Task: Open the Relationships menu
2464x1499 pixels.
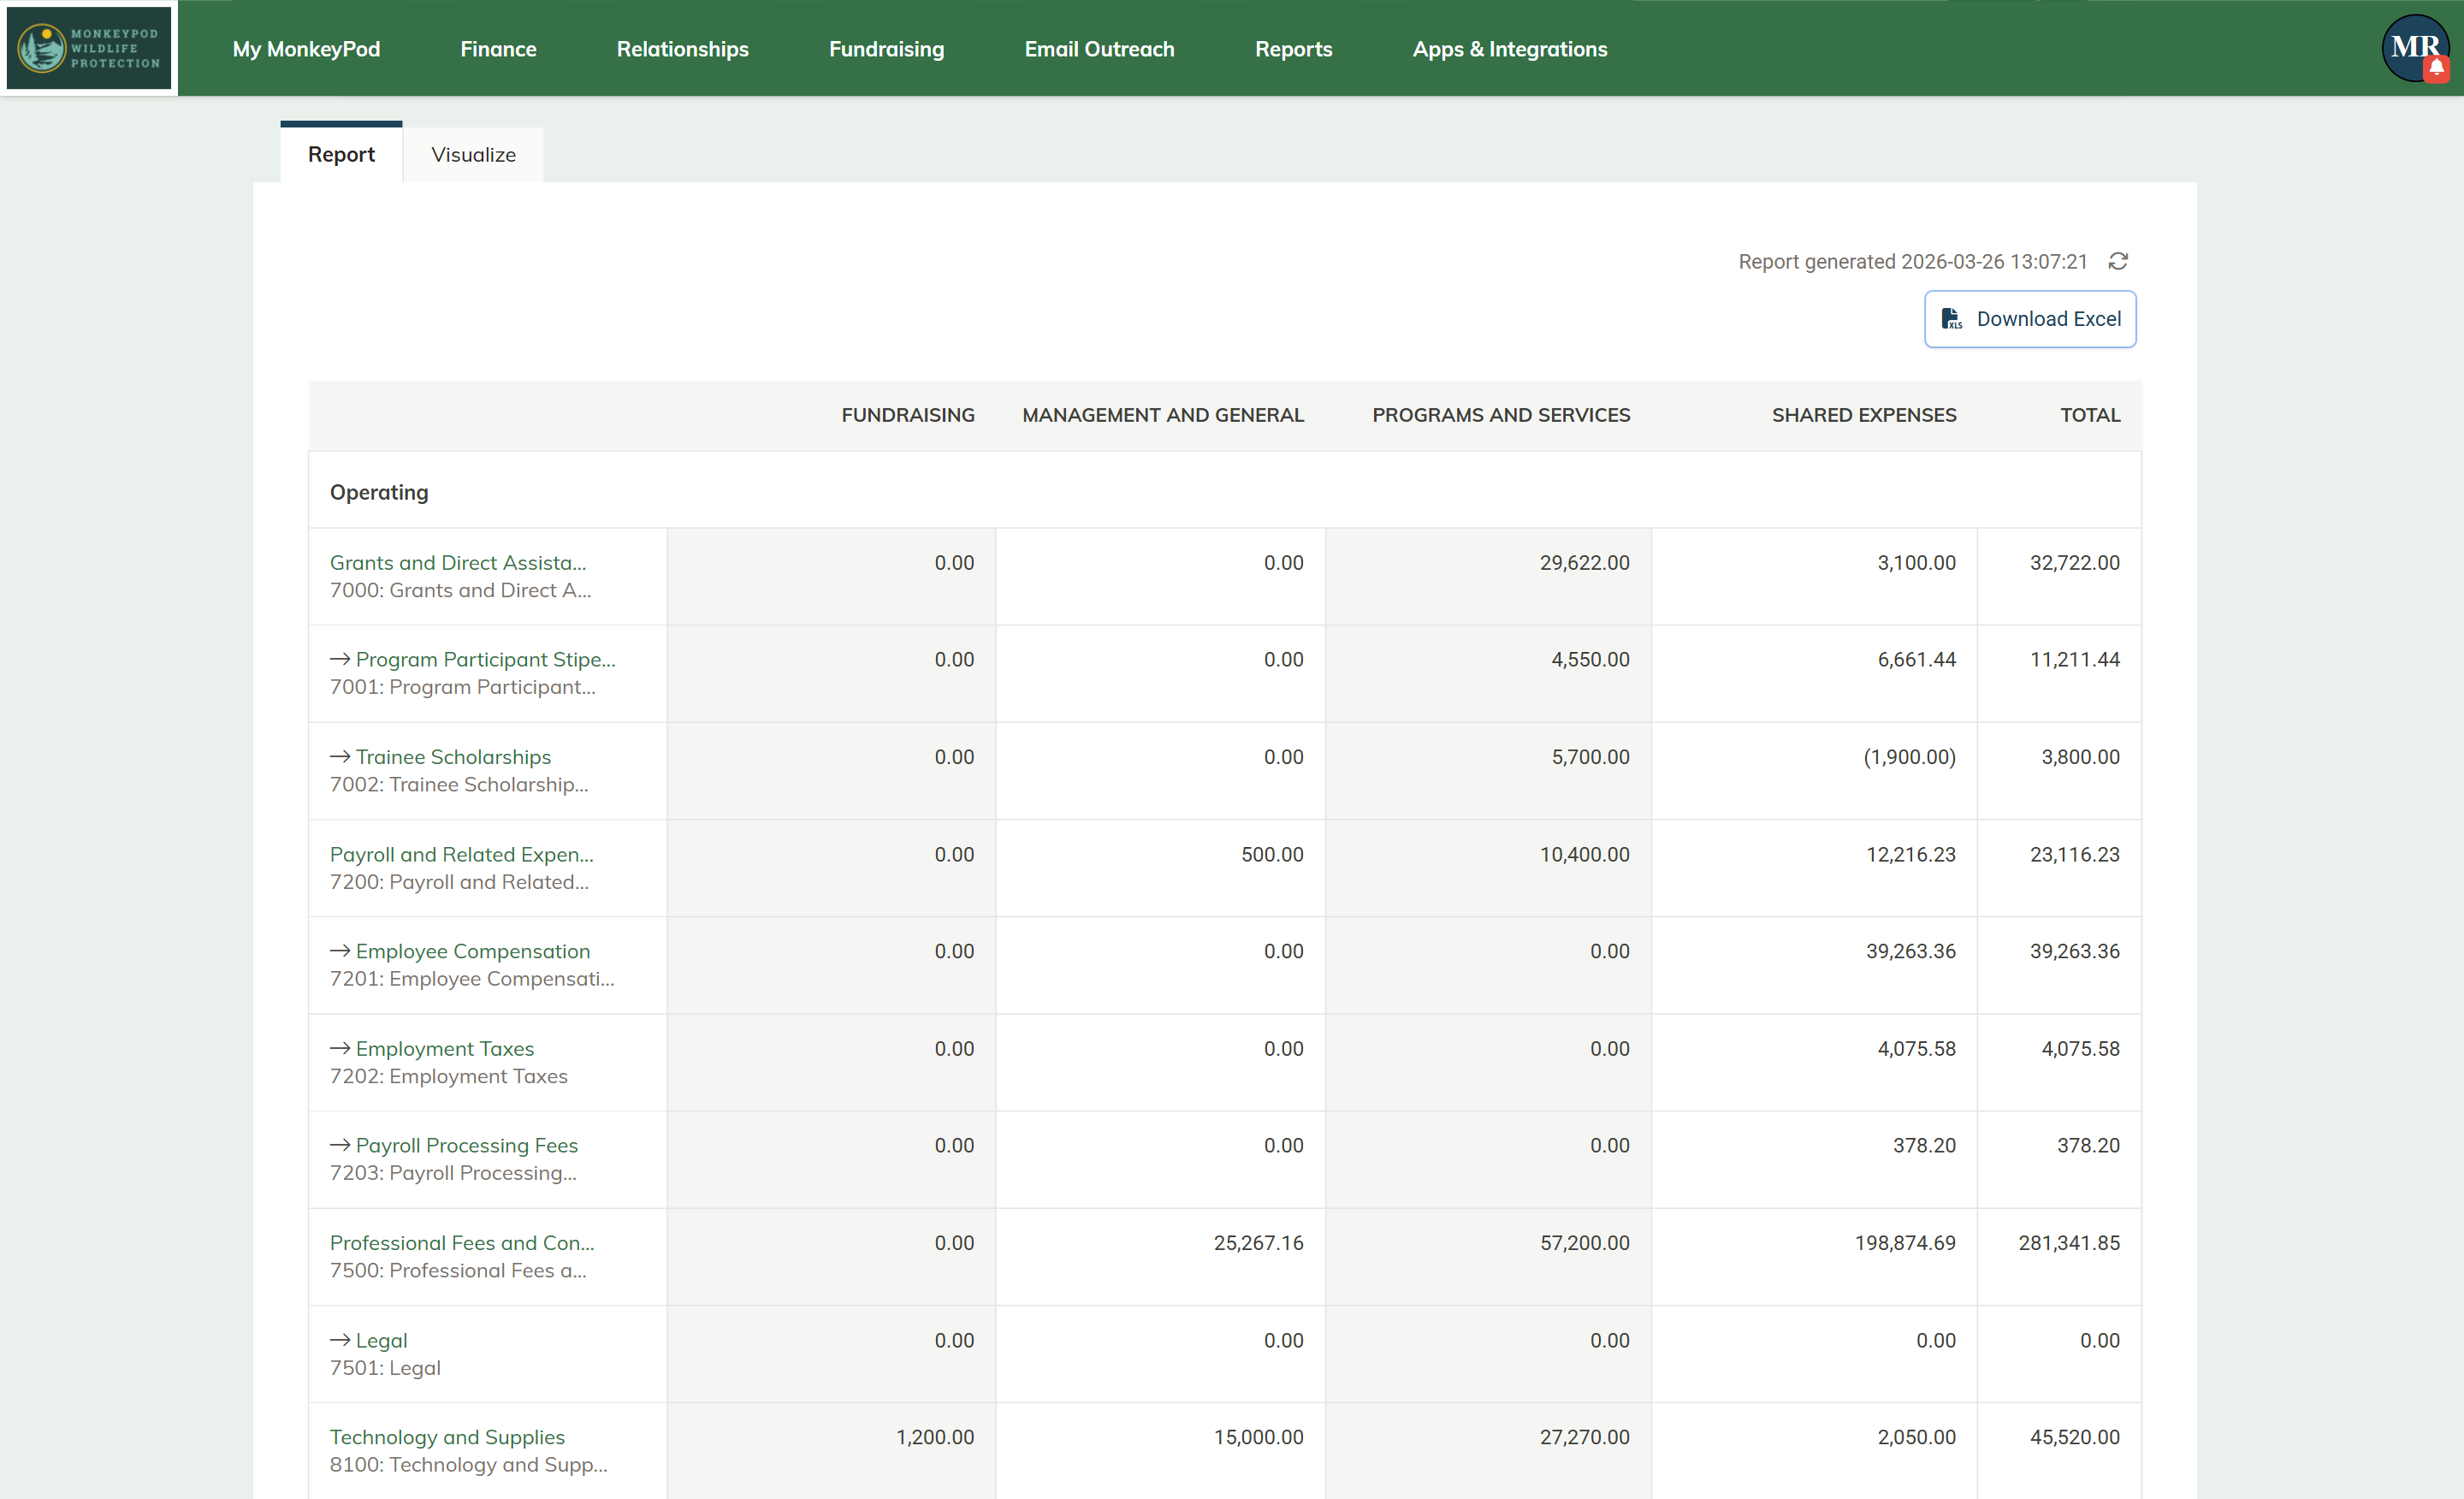Action: point(682,49)
